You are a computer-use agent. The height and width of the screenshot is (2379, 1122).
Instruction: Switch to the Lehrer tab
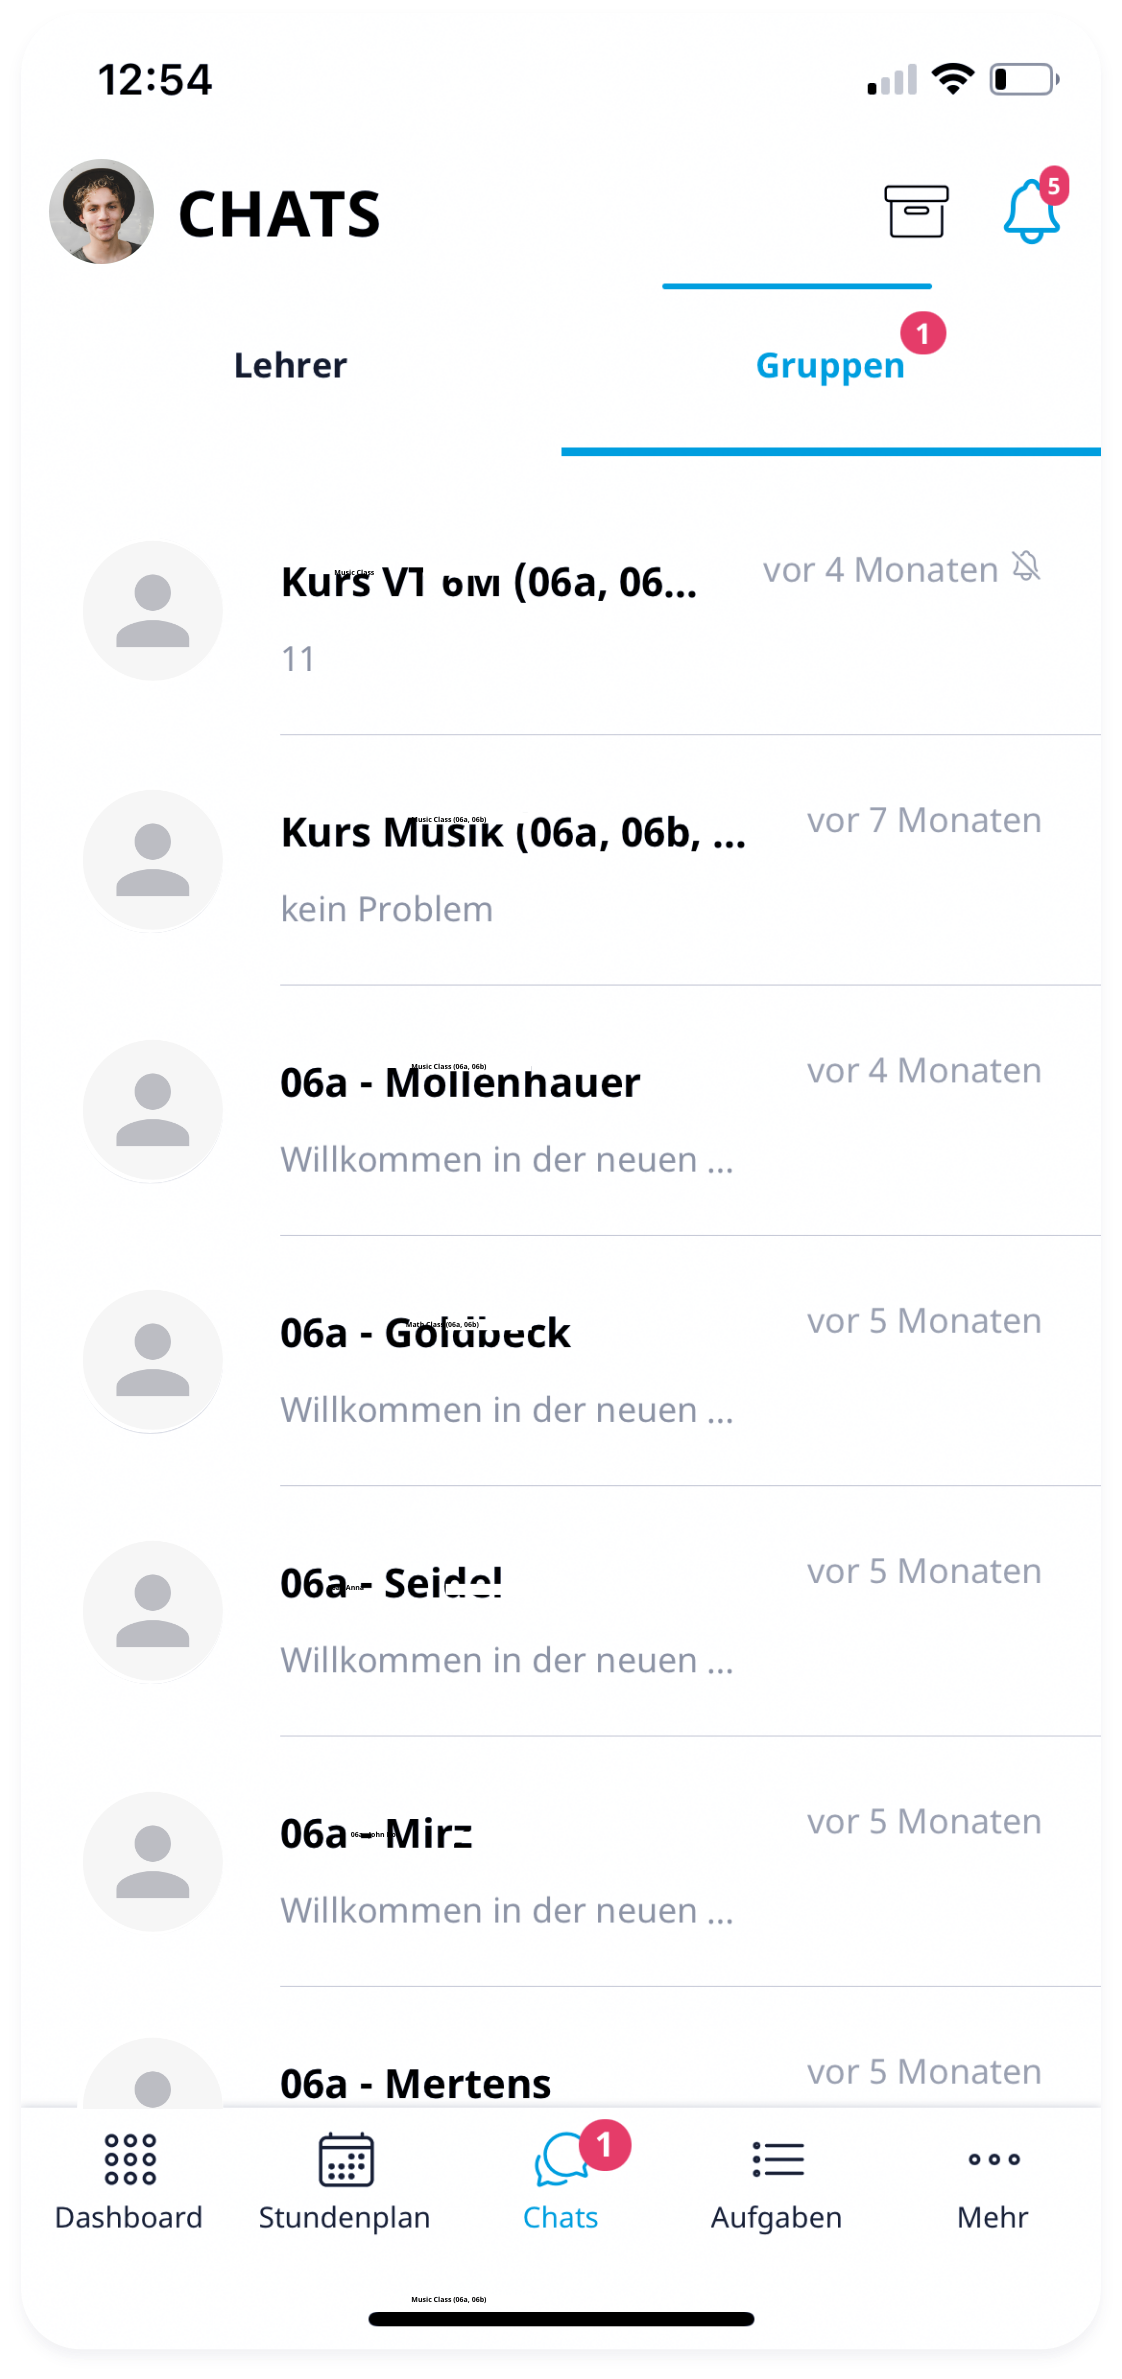pos(290,366)
